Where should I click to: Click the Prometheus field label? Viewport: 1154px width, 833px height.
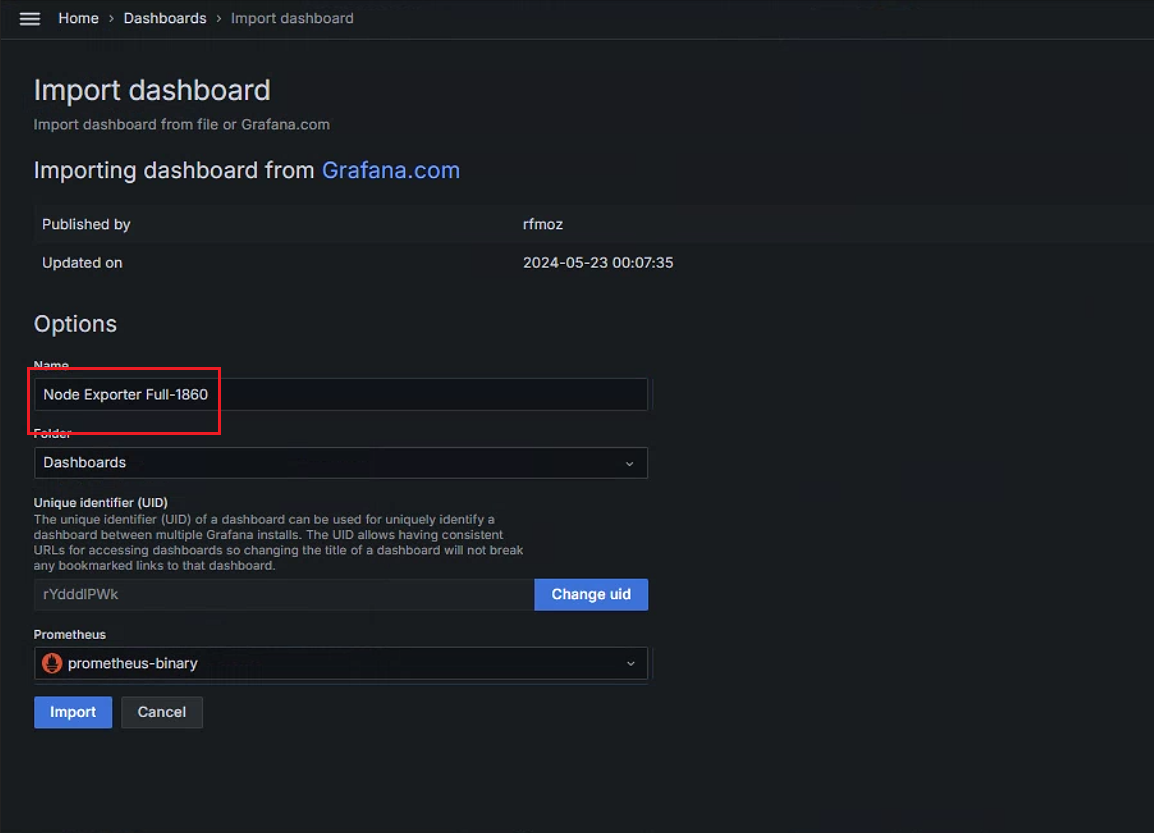pos(70,634)
